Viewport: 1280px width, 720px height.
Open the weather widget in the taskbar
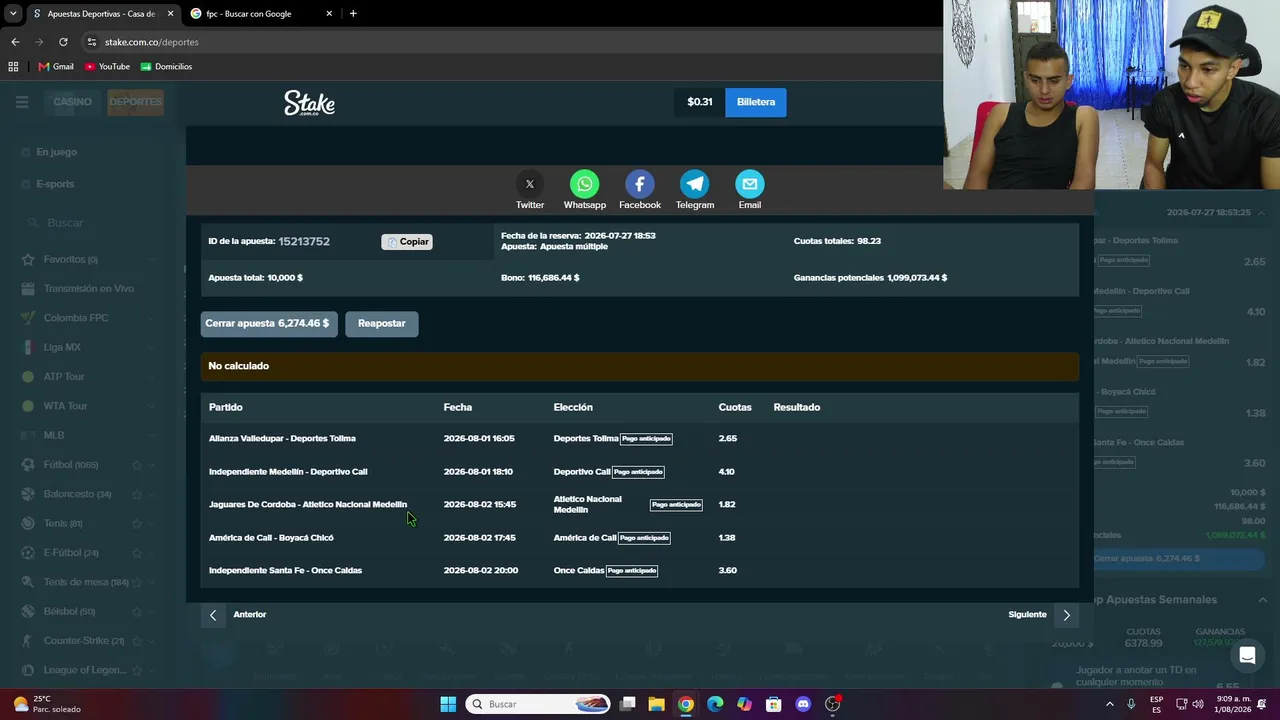pyautogui.click(x=46, y=704)
